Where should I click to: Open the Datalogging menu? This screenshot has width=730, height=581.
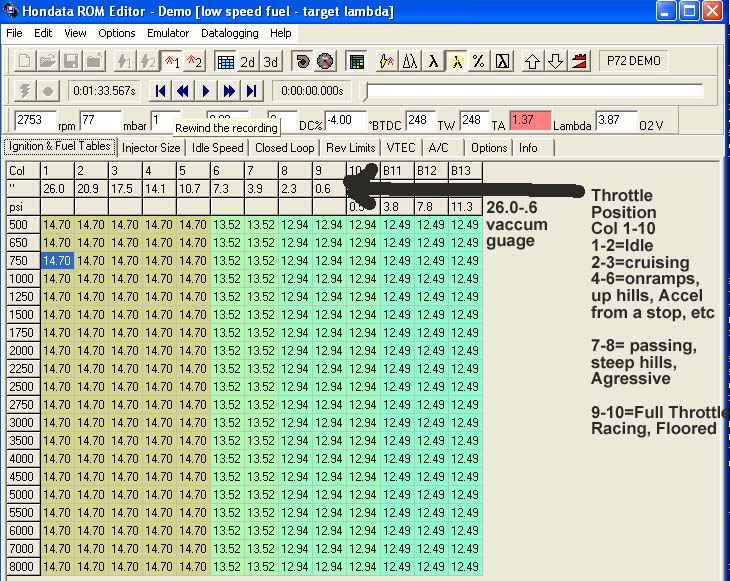pyautogui.click(x=230, y=33)
